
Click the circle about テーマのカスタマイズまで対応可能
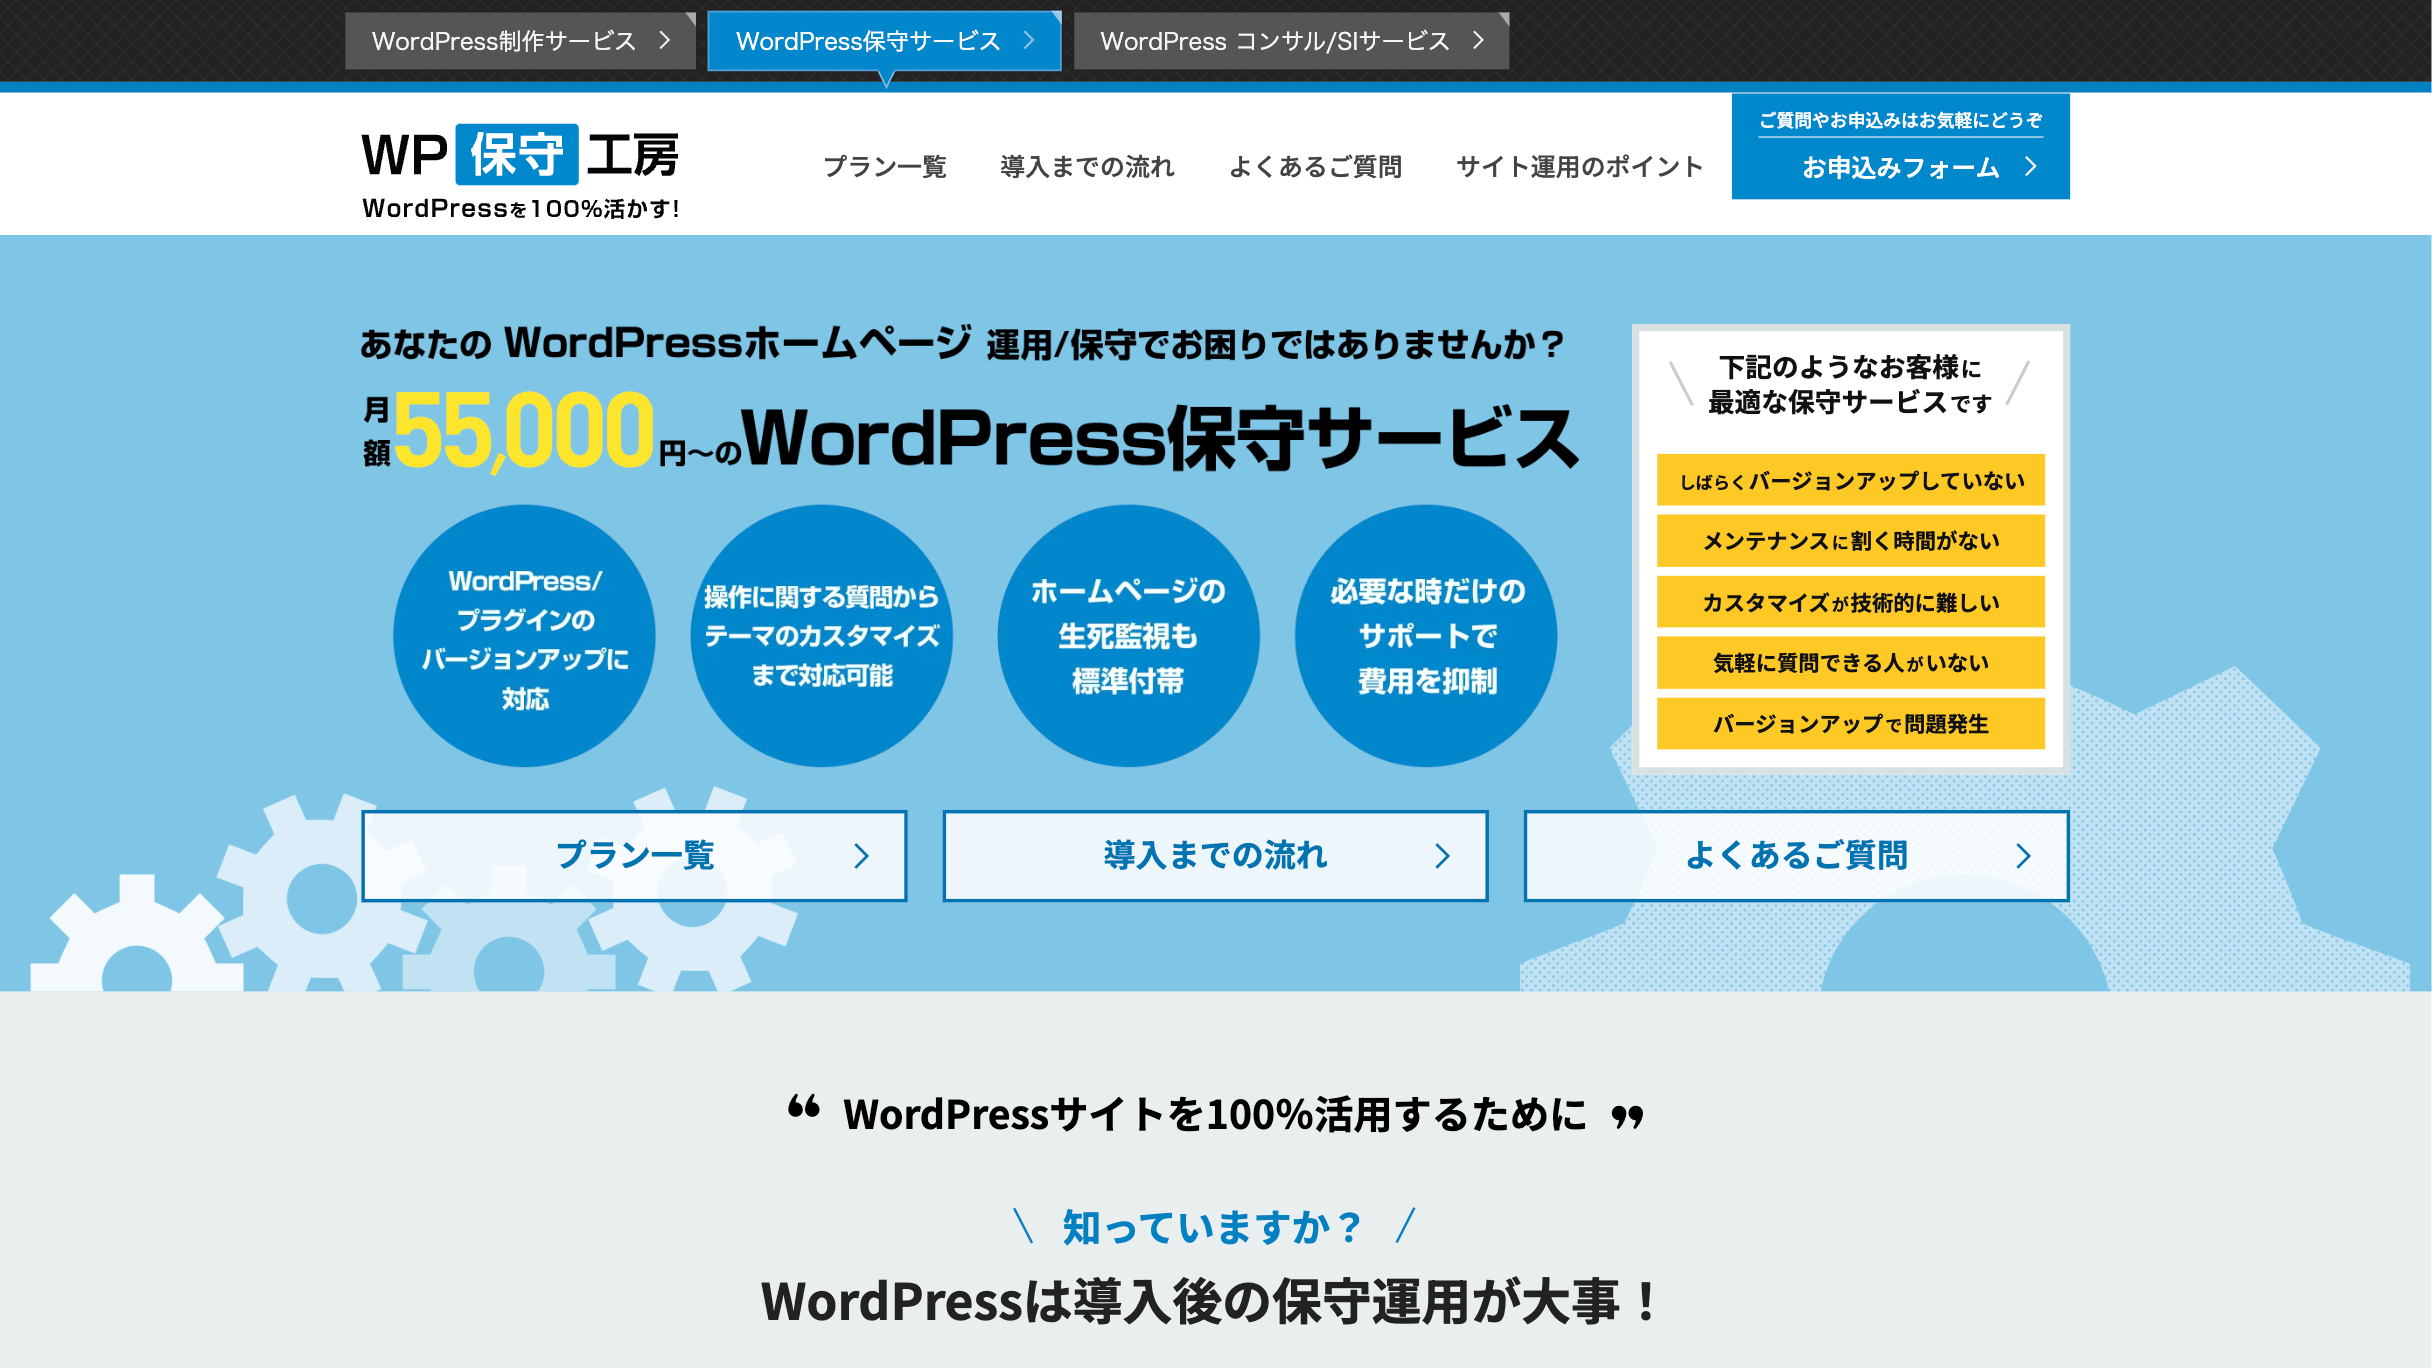click(x=821, y=636)
